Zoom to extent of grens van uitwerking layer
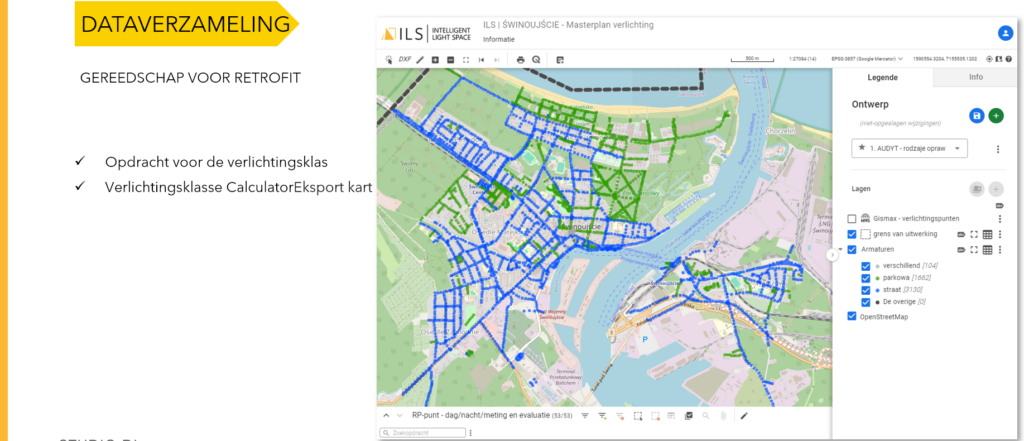The image size is (1024, 441). tap(973, 234)
